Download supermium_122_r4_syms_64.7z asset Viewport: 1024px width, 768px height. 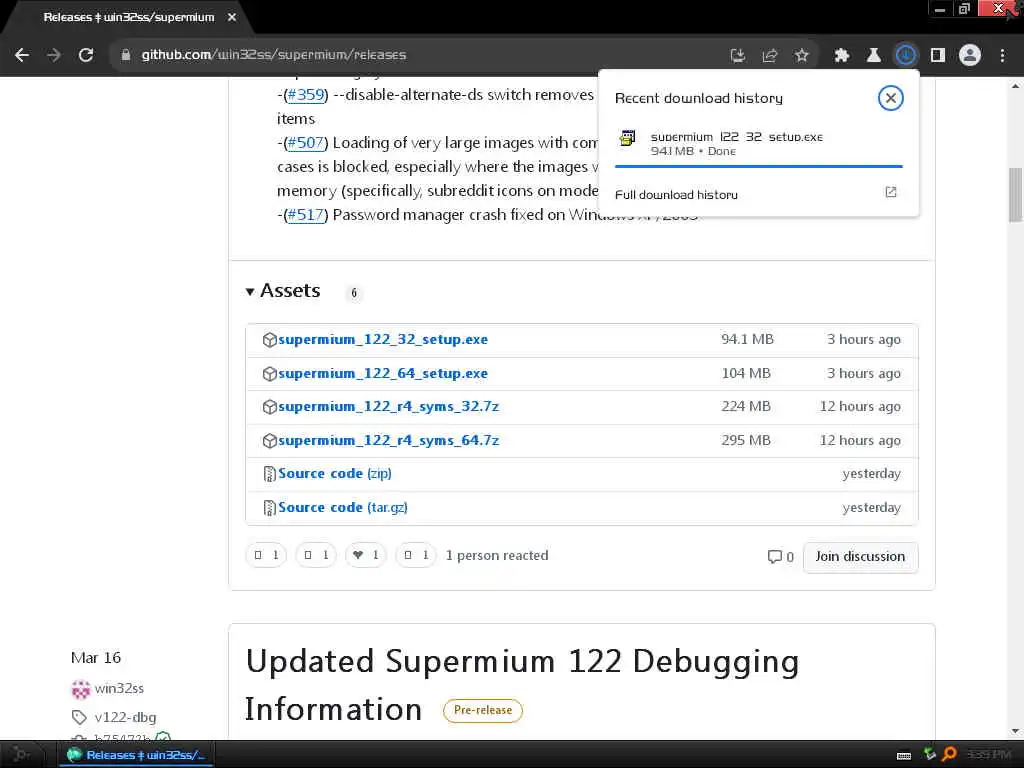tap(389, 440)
